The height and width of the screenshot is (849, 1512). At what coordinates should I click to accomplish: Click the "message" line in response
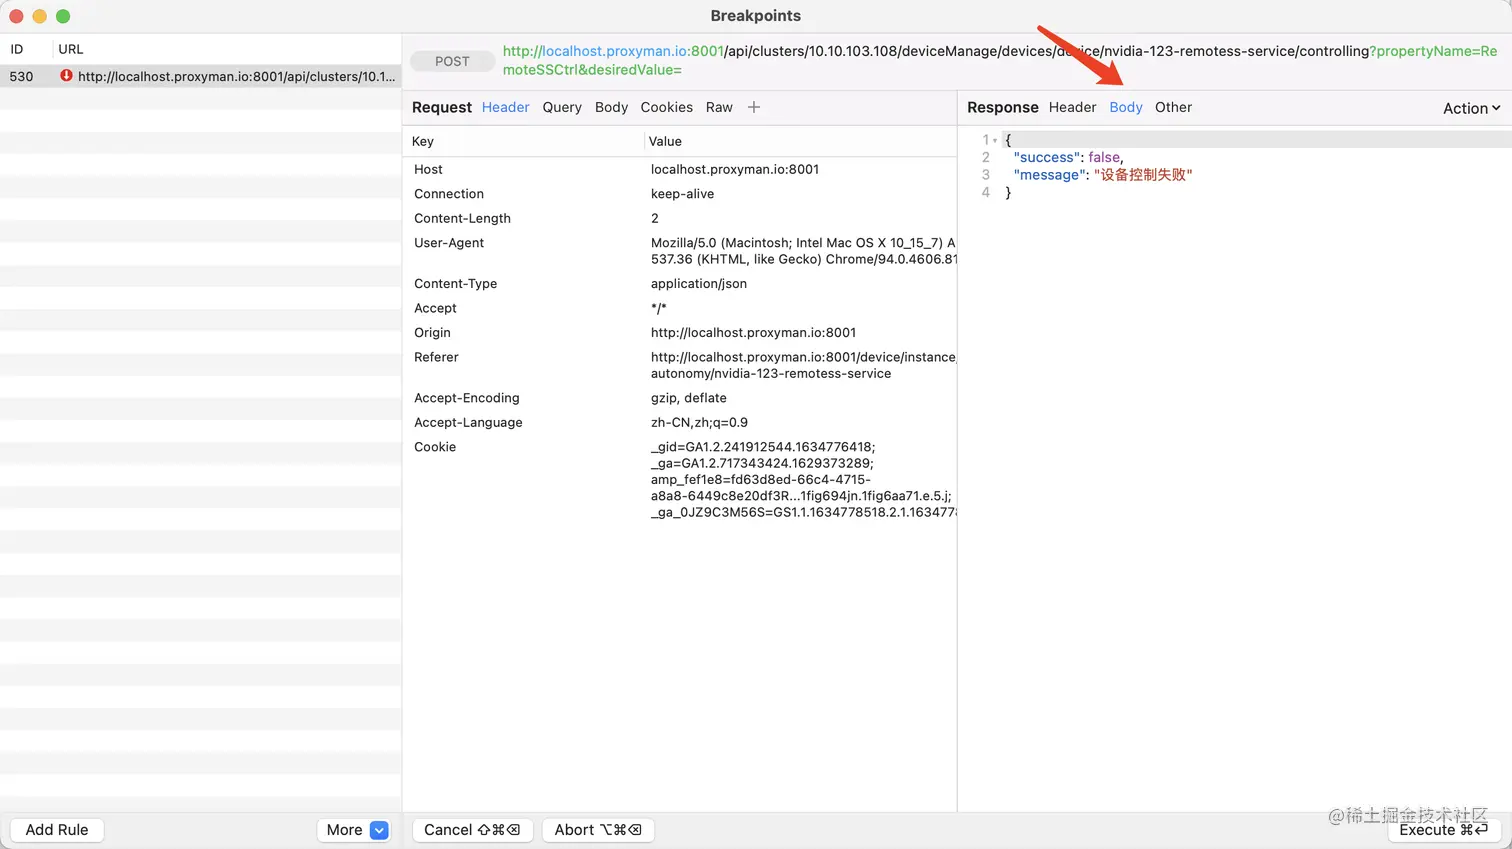[x=1103, y=175]
